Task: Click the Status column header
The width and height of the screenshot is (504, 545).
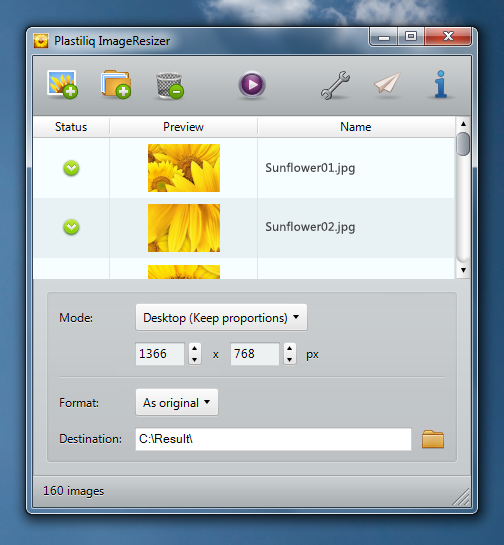Action: 71,127
